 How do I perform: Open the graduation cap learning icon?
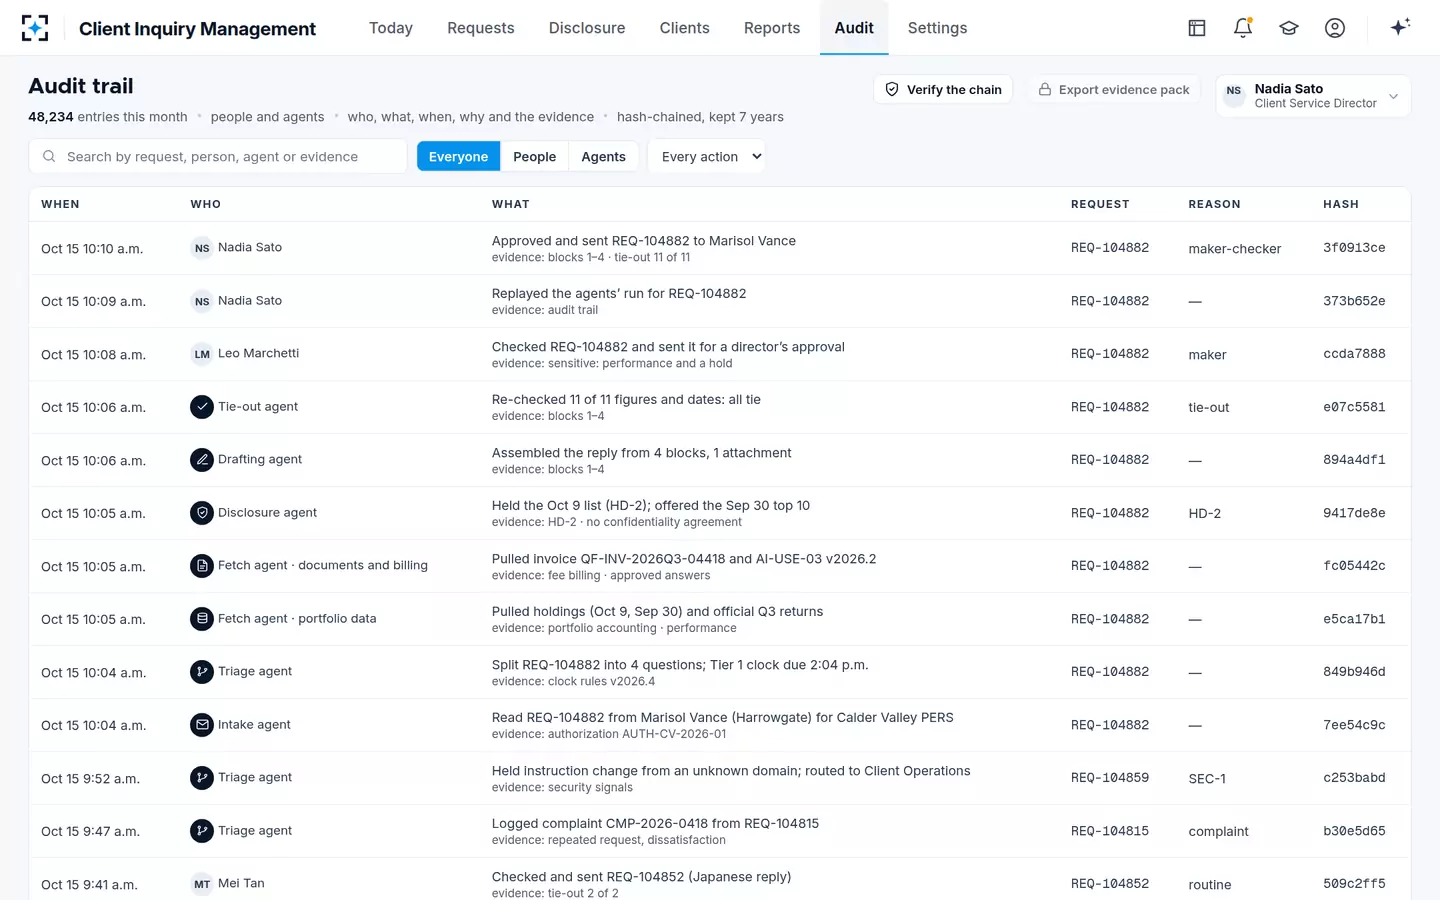[x=1289, y=28]
